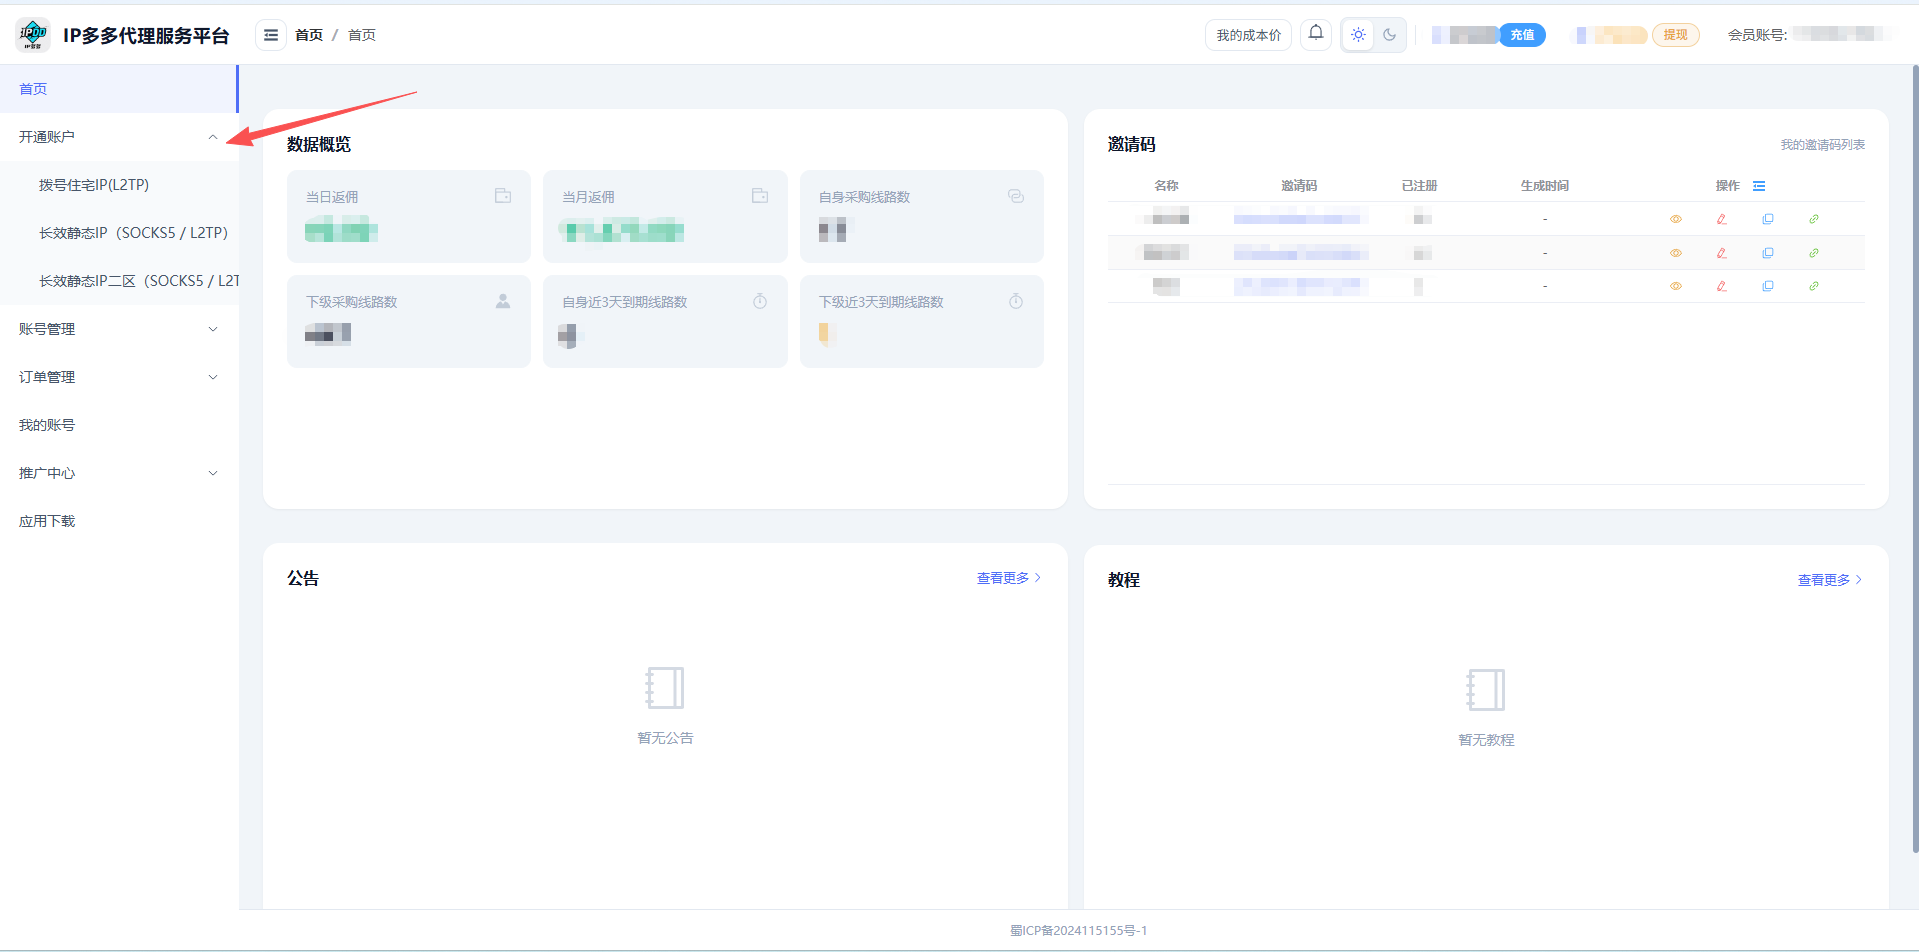Click the 下级采购线路数 user icon
Screen dimensions: 1919x952
tap(503, 301)
